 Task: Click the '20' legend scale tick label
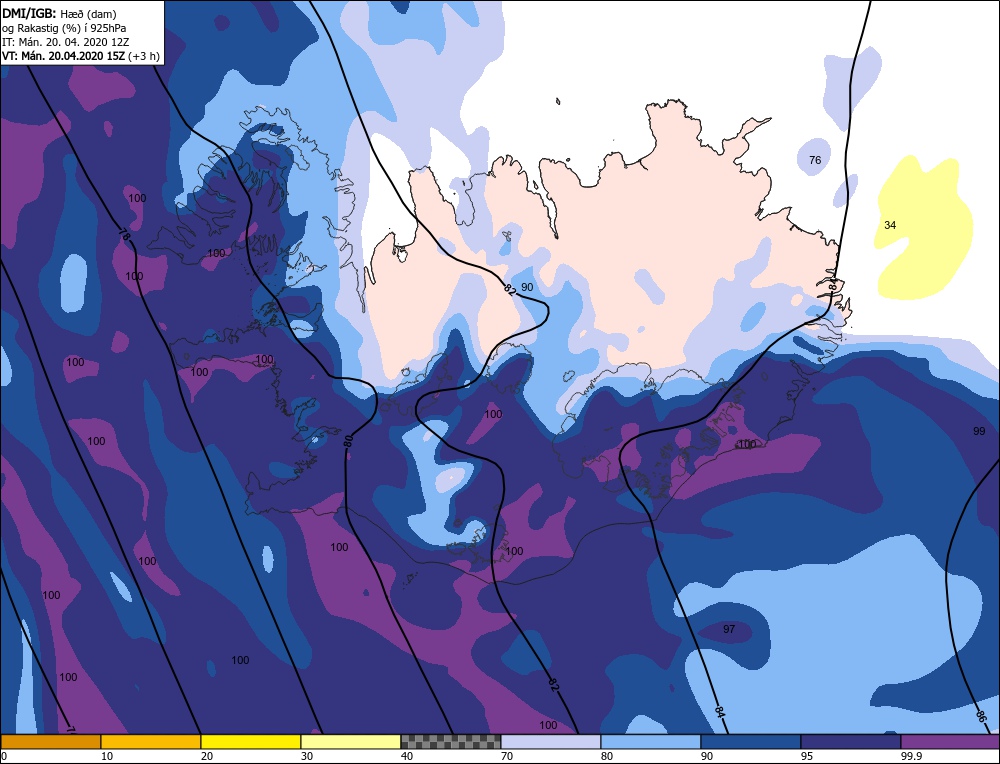pyautogui.click(x=207, y=757)
